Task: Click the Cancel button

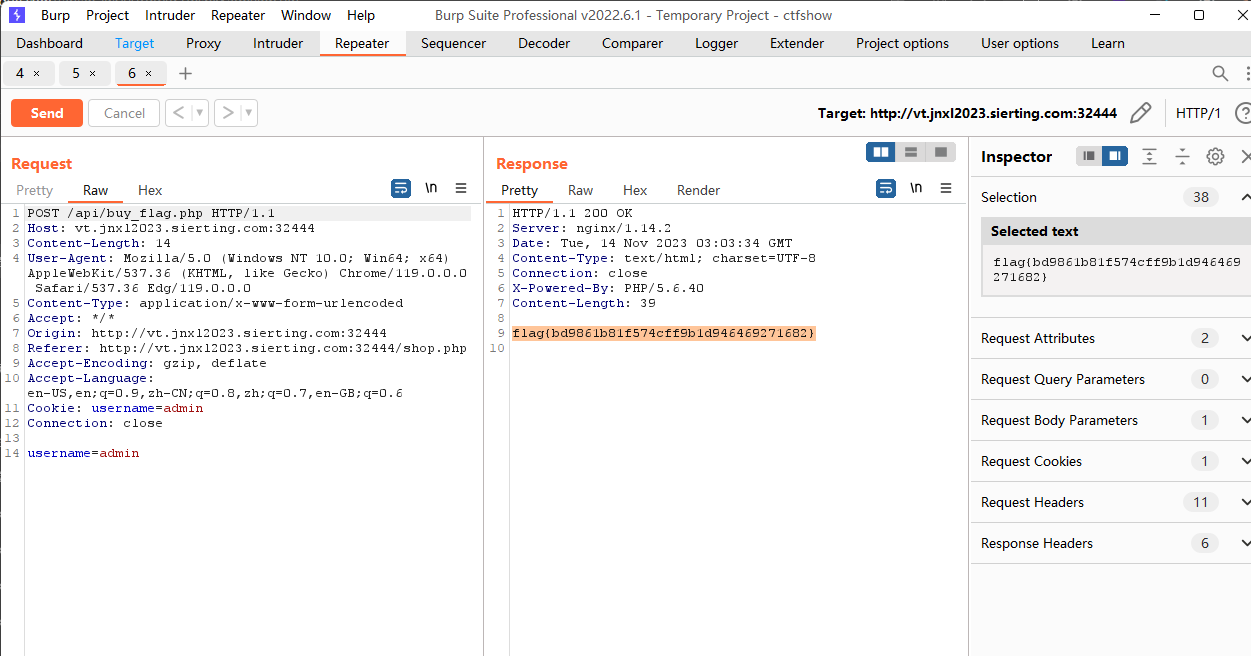Action: coord(124,113)
